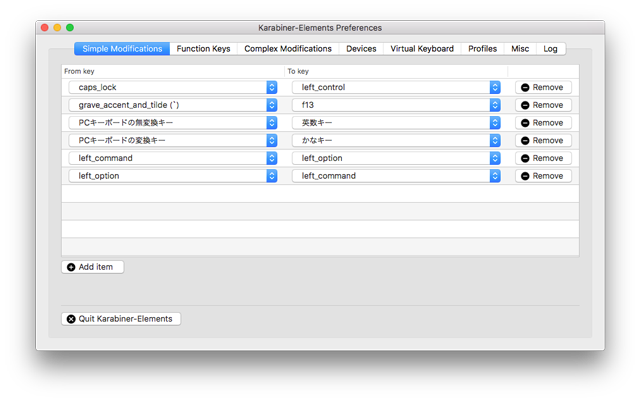The height and width of the screenshot is (401, 640).
Task: Remove the grave_accent to f13 mapping
Action: [543, 105]
